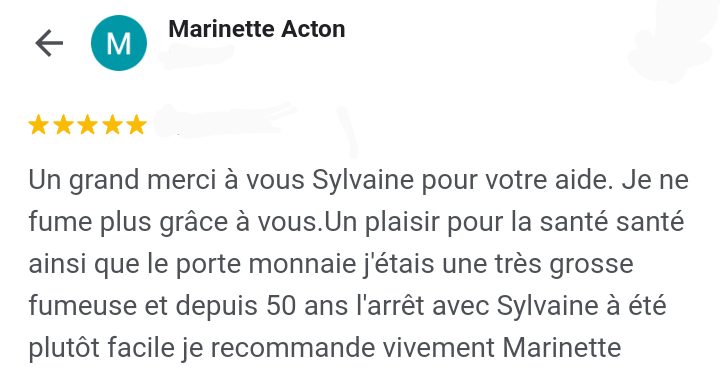The image size is (720, 377).
Task: Click the word 'Sylvaine' in the first line
Action: tap(363, 180)
